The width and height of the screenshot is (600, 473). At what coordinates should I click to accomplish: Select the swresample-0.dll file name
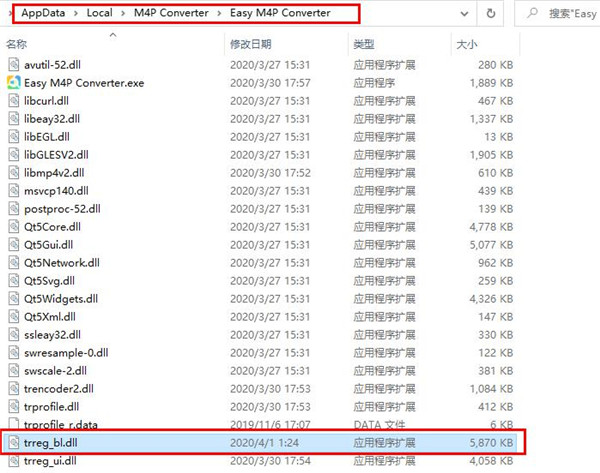click(x=66, y=352)
